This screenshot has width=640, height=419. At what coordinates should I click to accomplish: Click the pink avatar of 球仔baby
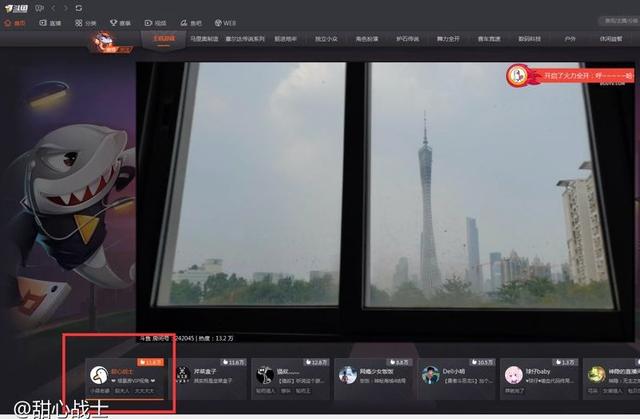coord(513,375)
